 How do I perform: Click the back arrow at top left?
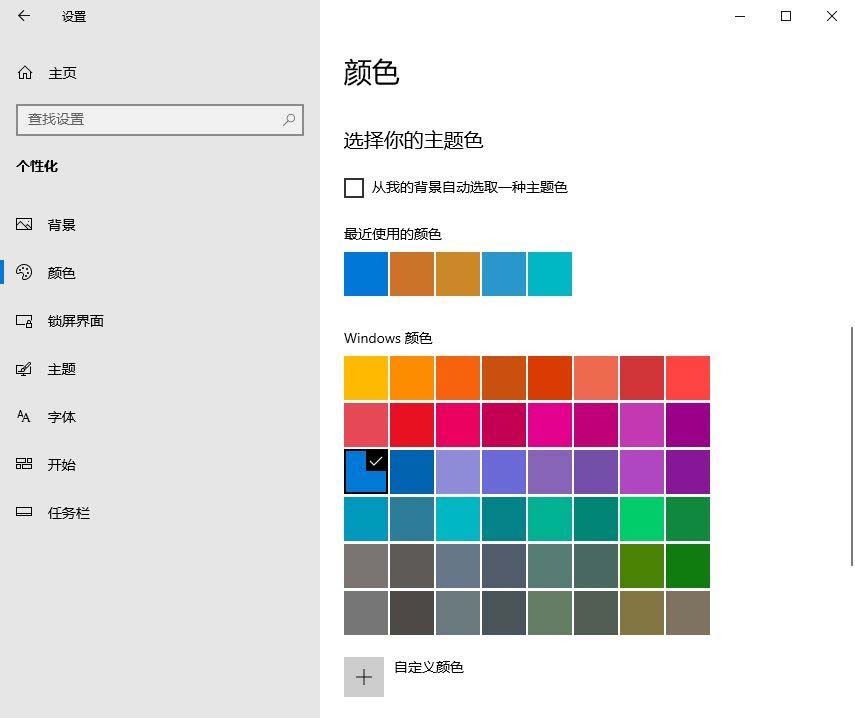pos(25,16)
